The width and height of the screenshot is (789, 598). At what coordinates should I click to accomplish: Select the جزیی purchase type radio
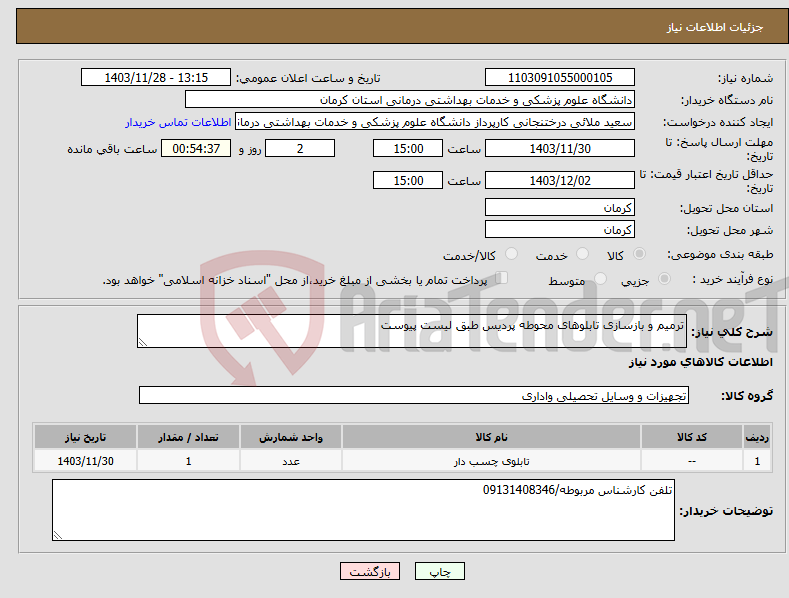(664, 278)
